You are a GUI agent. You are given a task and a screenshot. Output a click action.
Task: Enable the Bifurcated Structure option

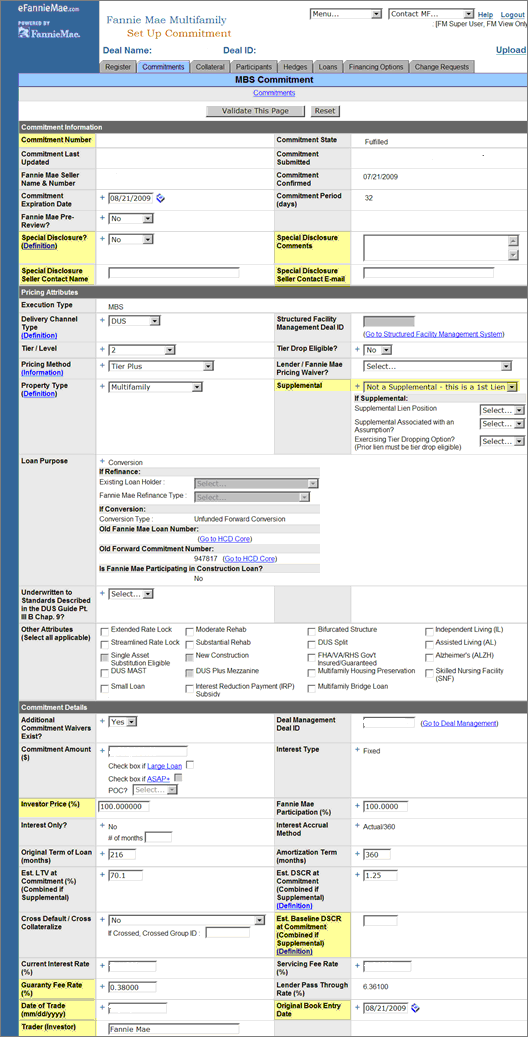tap(312, 631)
